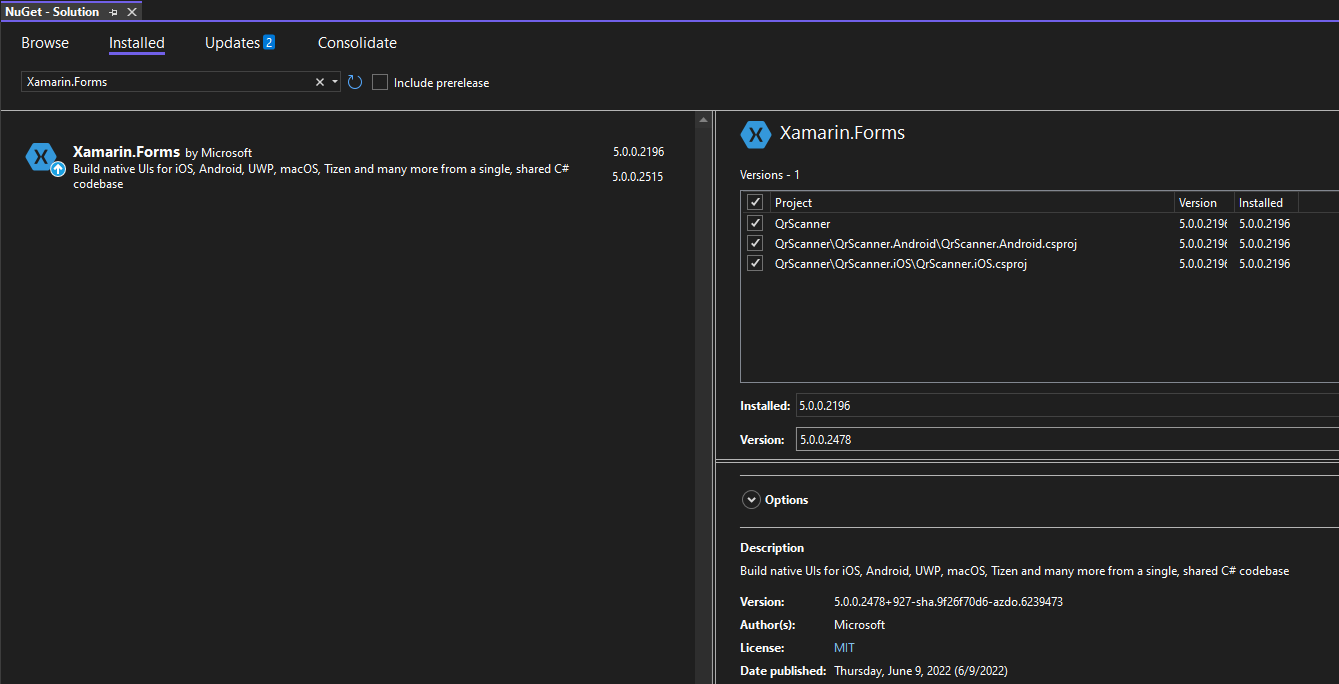Switch to the Browse tab
This screenshot has height=684, width=1339.
coord(45,43)
